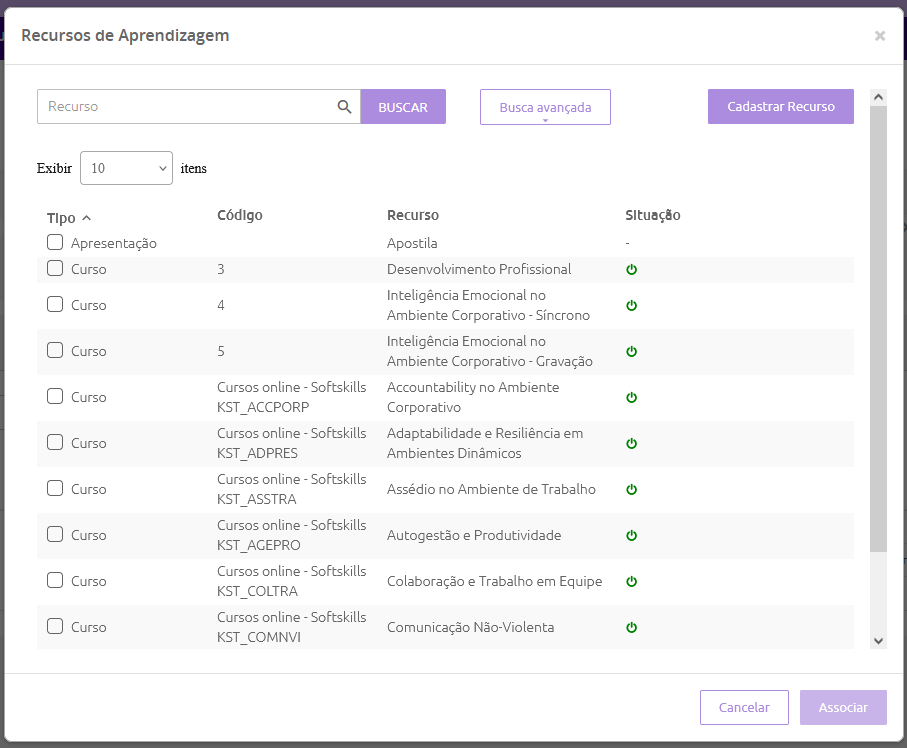Click 'Adaptabilidade e Resiliência em Ambientes Dinâmicos' text
Image resolution: width=907 pixels, height=748 pixels.
click(x=485, y=443)
